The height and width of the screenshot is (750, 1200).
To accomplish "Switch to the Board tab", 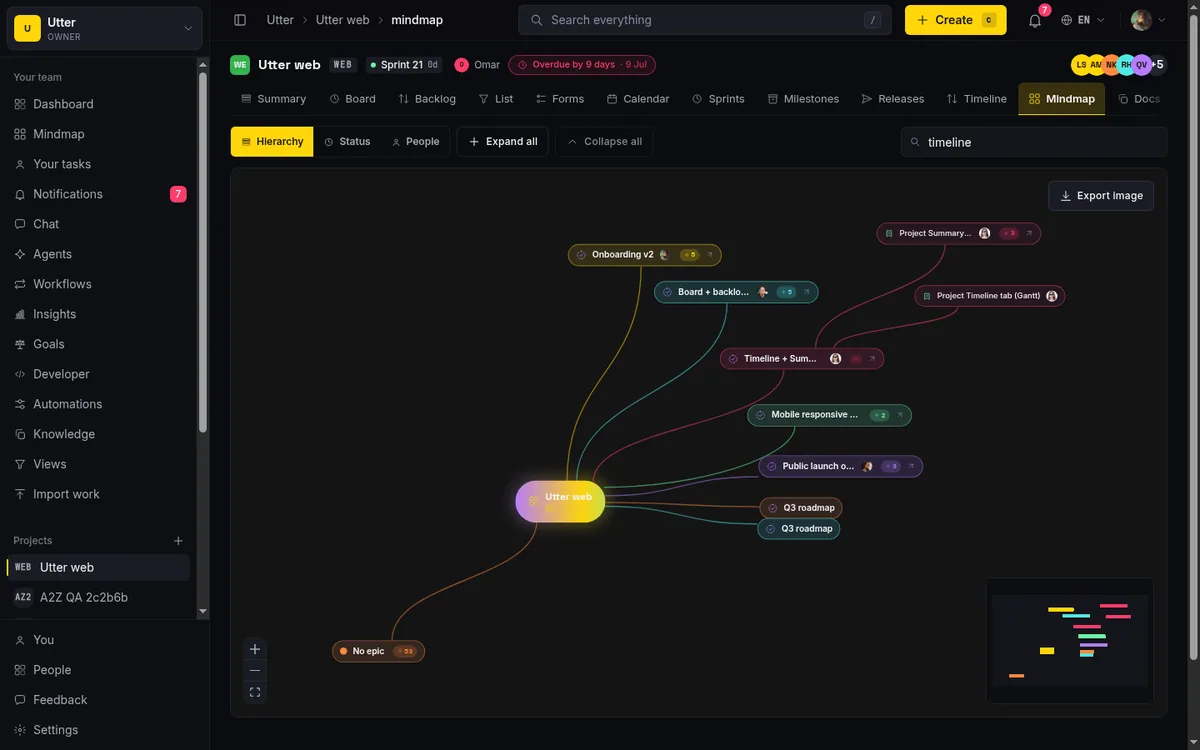I will pyautogui.click(x=353, y=99).
